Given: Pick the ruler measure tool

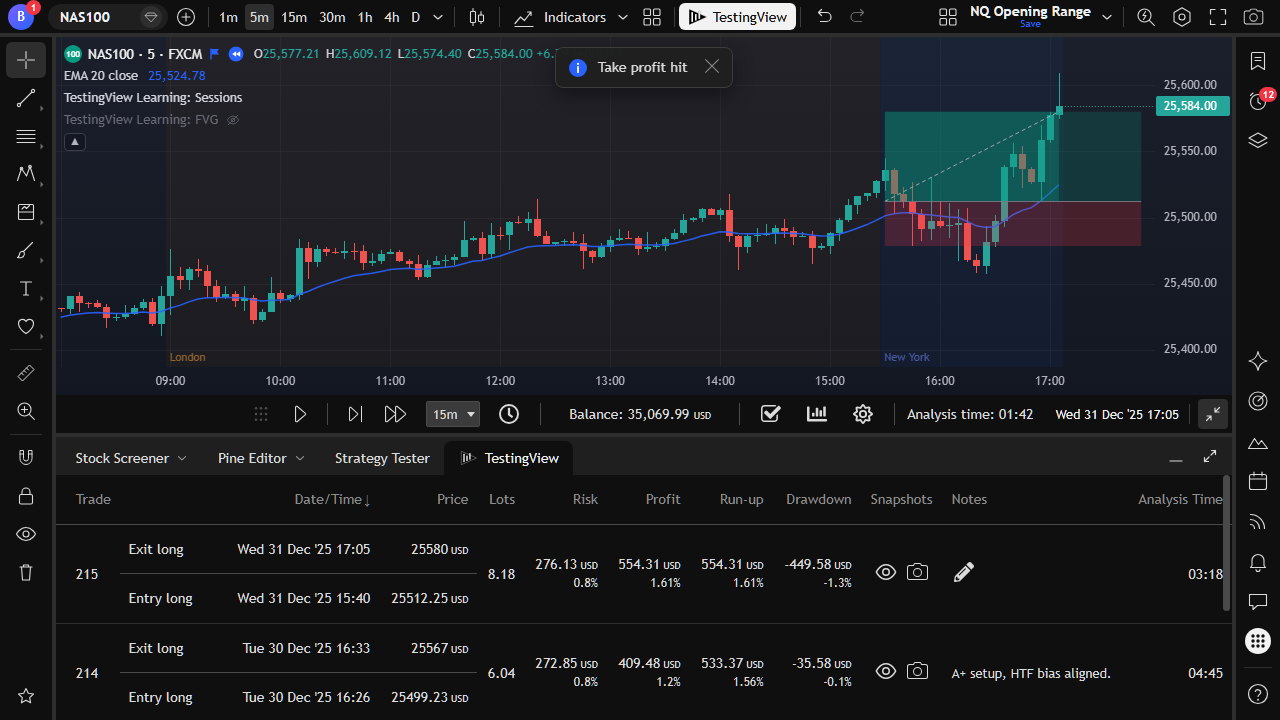Looking at the screenshot, I should point(26,373).
